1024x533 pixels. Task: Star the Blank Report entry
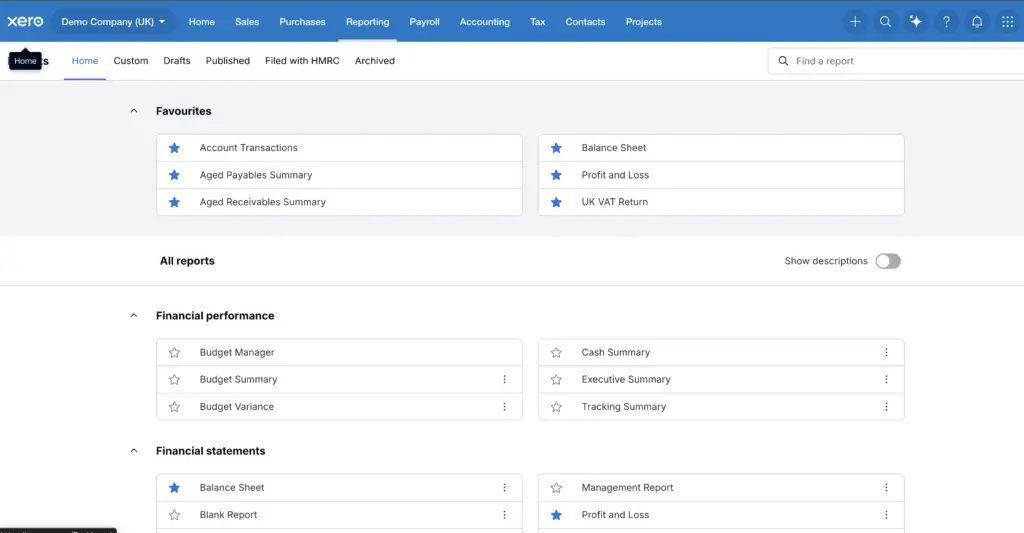click(174, 515)
